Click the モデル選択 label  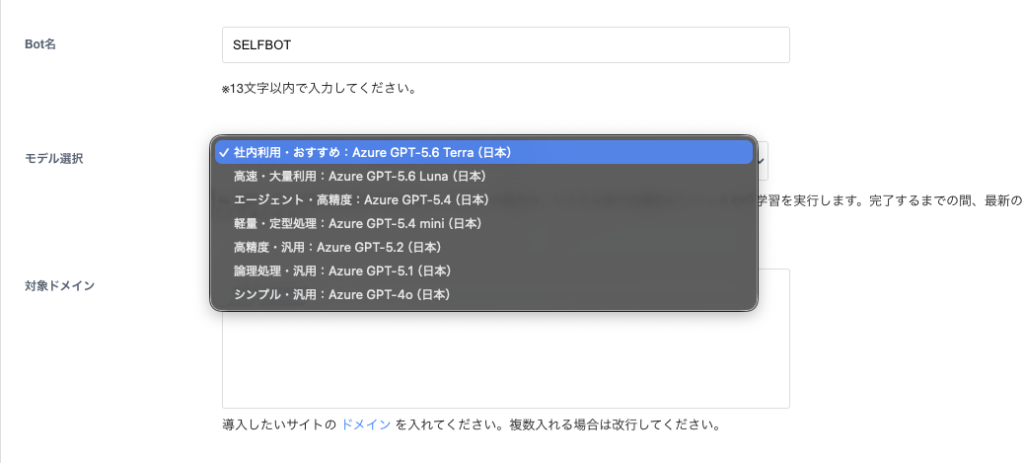pos(54,159)
